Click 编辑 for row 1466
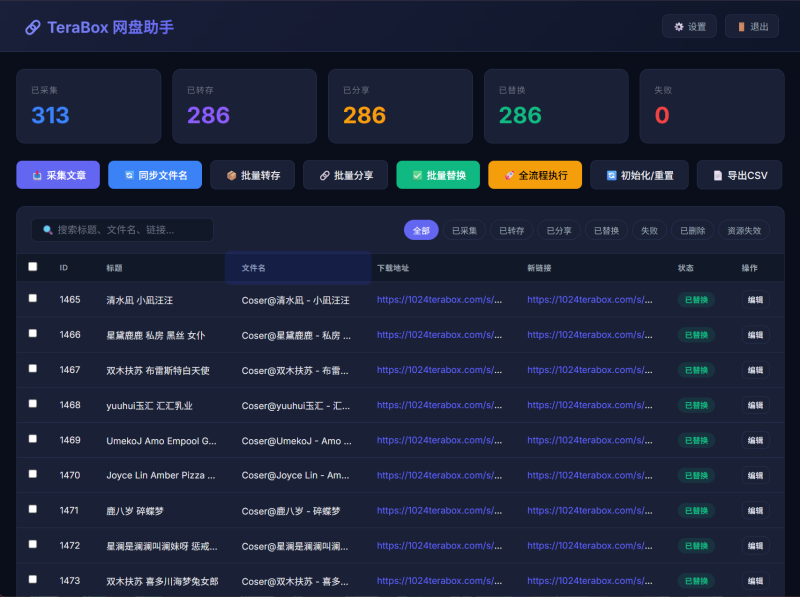This screenshot has height=597, width=800. point(756,335)
